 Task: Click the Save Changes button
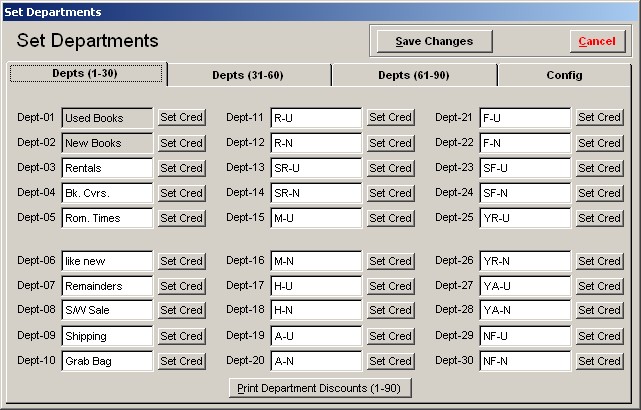click(434, 41)
